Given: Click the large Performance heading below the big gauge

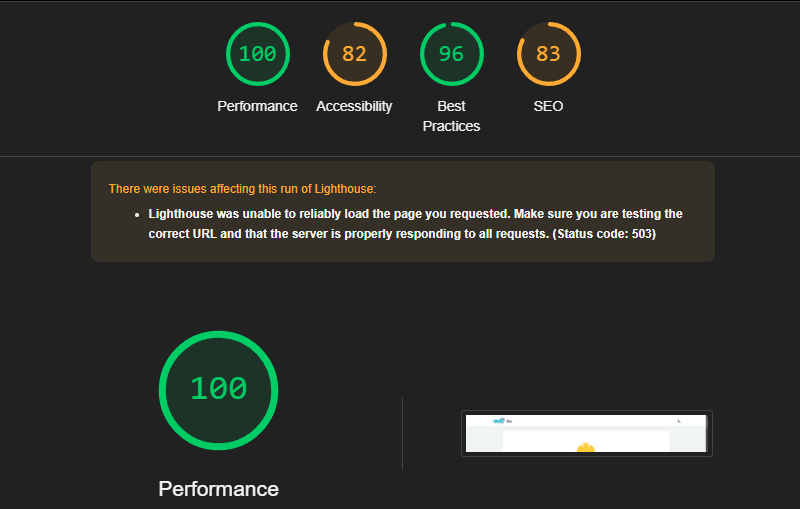Looking at the screenshot, I should pos(218,489).
